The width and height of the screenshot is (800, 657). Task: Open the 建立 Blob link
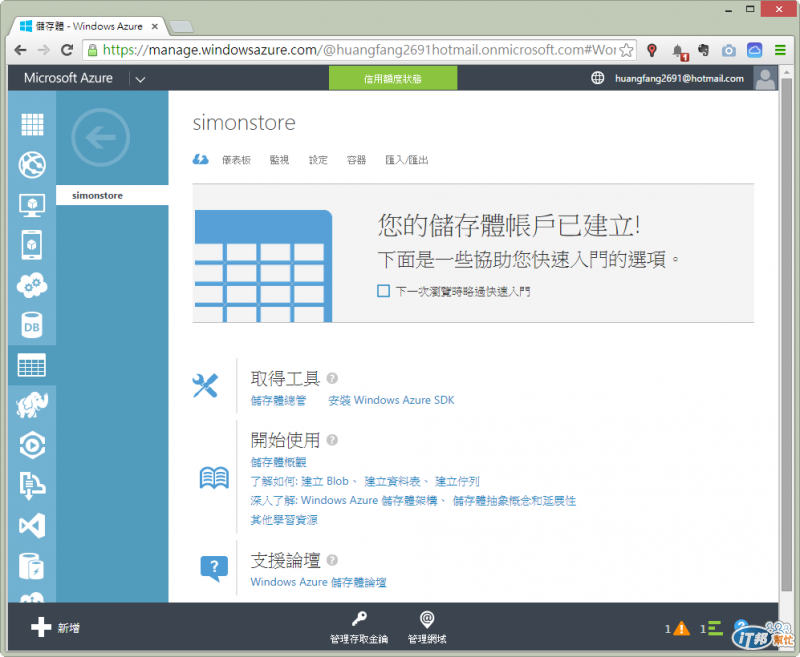pos(325,481)
